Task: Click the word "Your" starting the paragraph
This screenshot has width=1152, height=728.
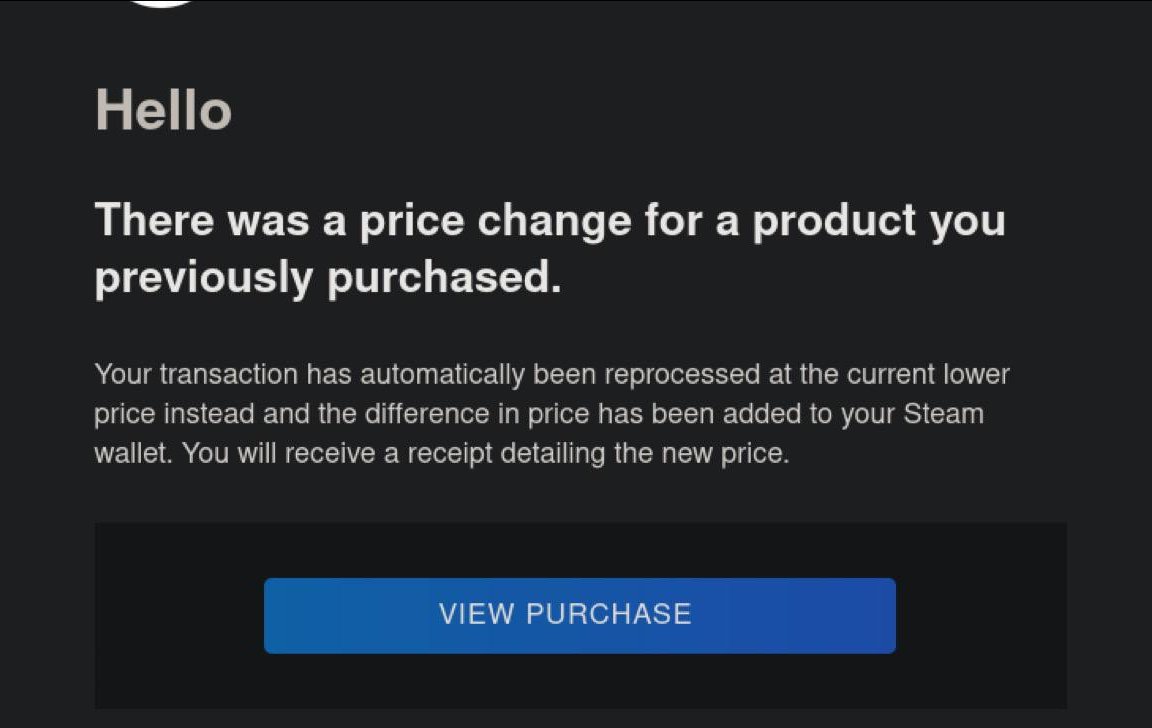Action: click(122, 375)
